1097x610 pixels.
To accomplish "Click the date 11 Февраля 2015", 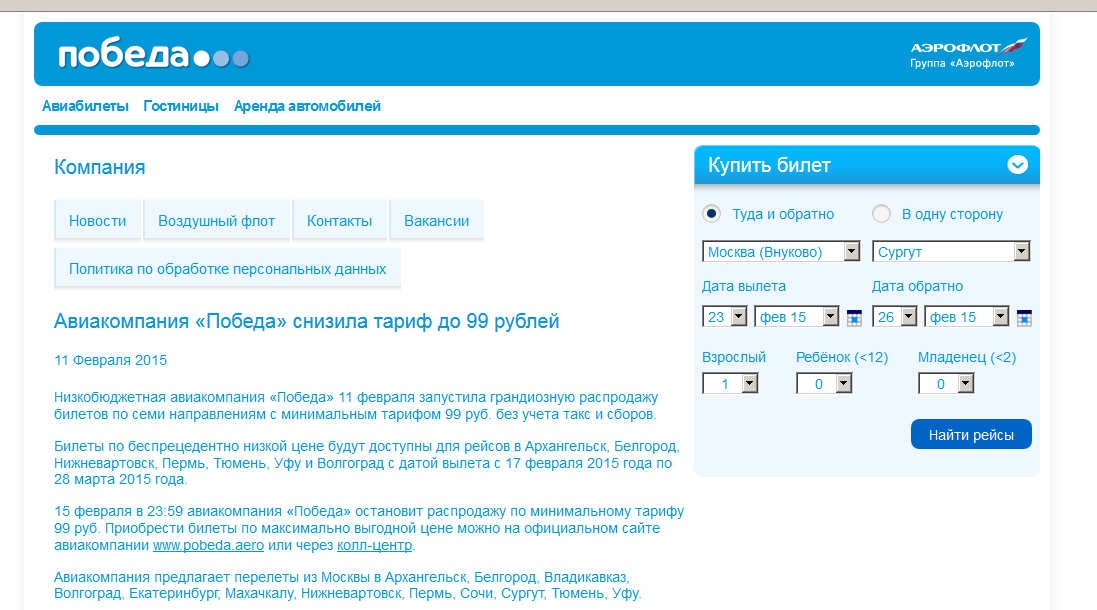I will (x=111, y=360).
